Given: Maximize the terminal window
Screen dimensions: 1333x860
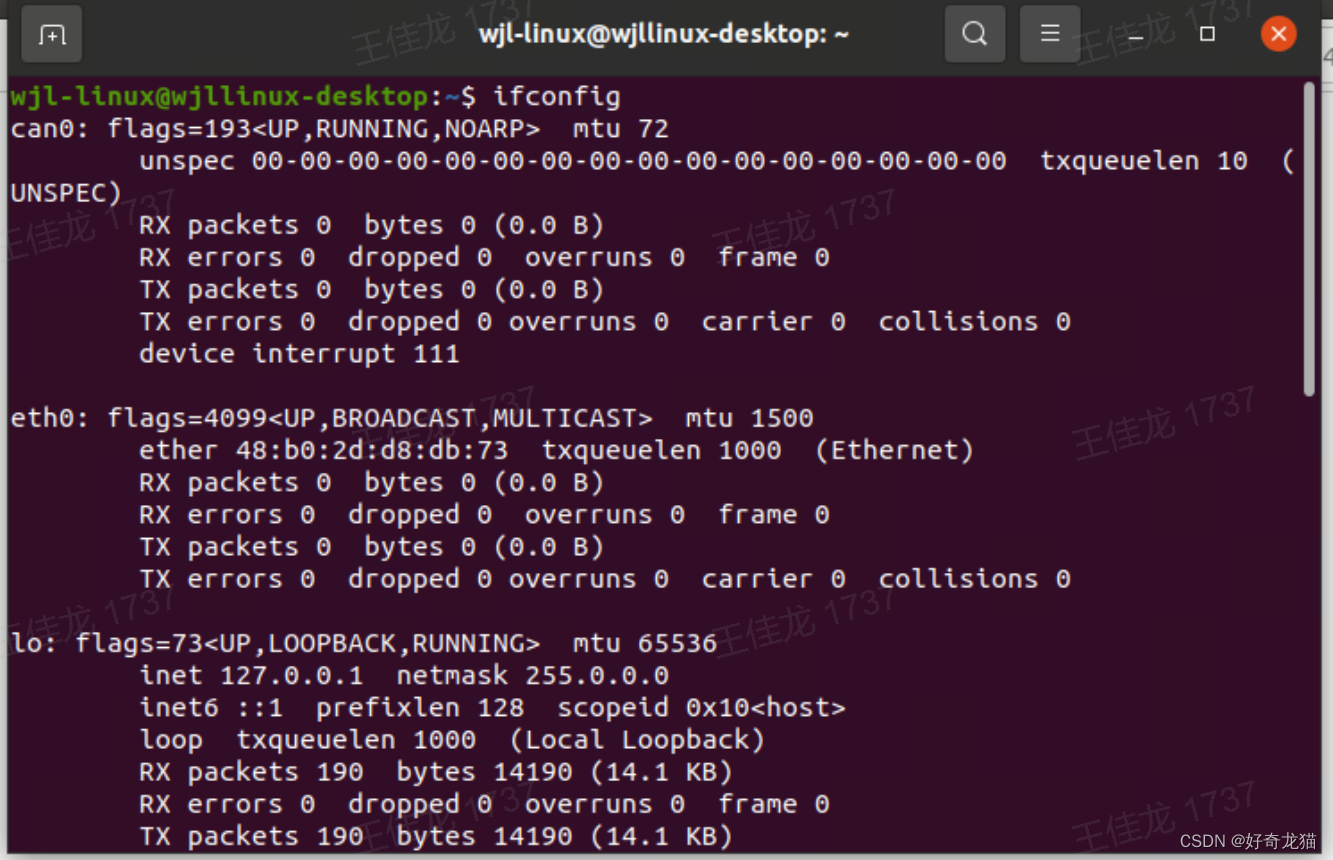Looking at the screenshot, I should coord(1207,34).
